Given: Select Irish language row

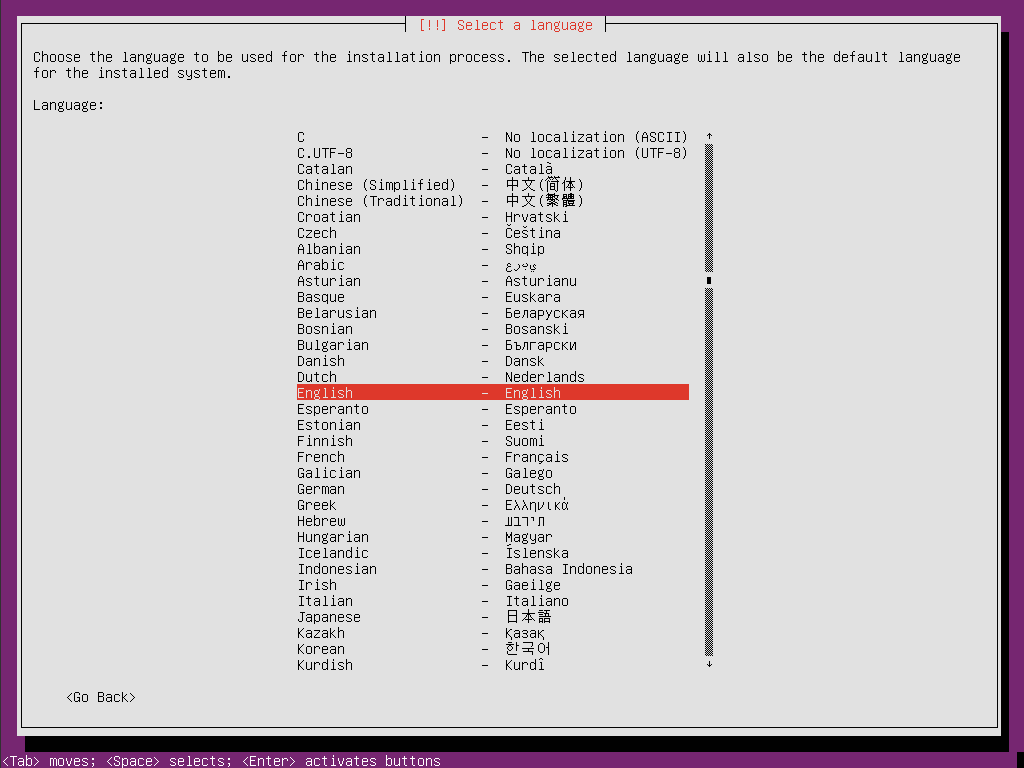Looking at the screenshot, I should click(492, 585).
